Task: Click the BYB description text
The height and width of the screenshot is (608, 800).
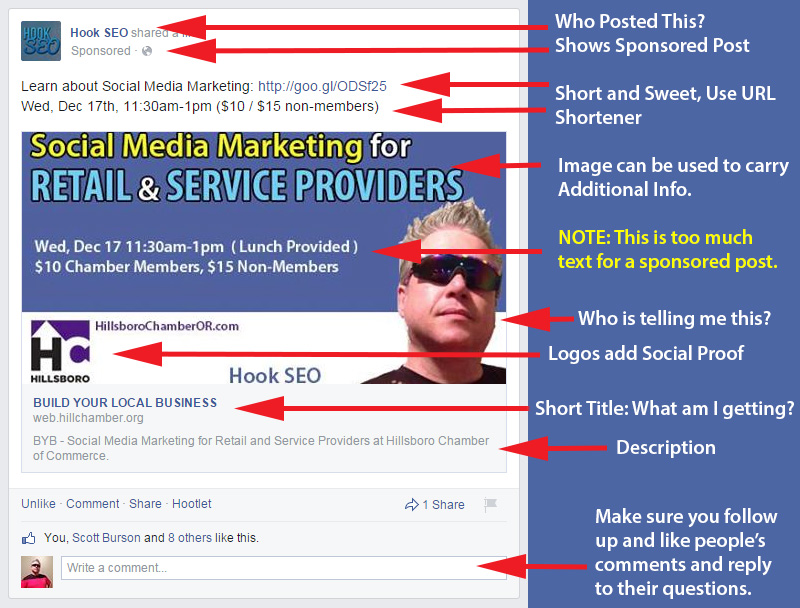Action: (261, 448)
